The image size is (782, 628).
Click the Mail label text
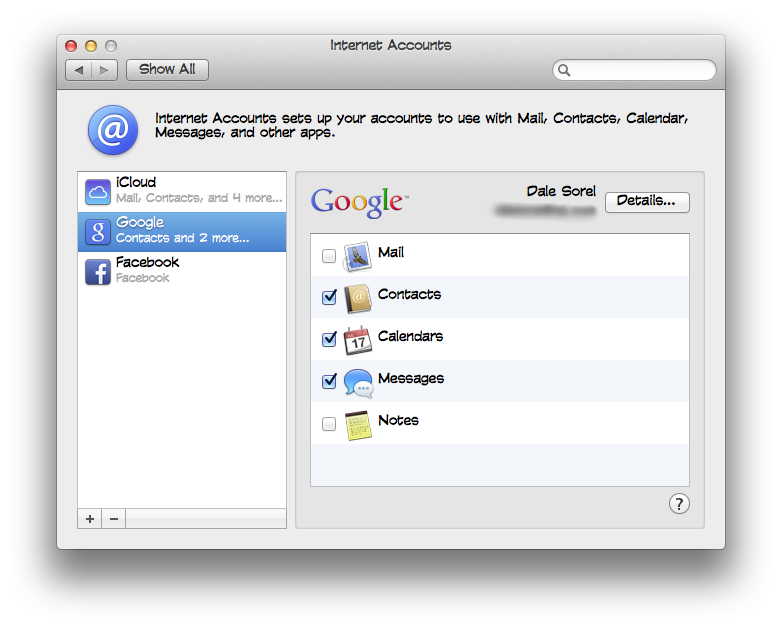(x=391, y=252)
